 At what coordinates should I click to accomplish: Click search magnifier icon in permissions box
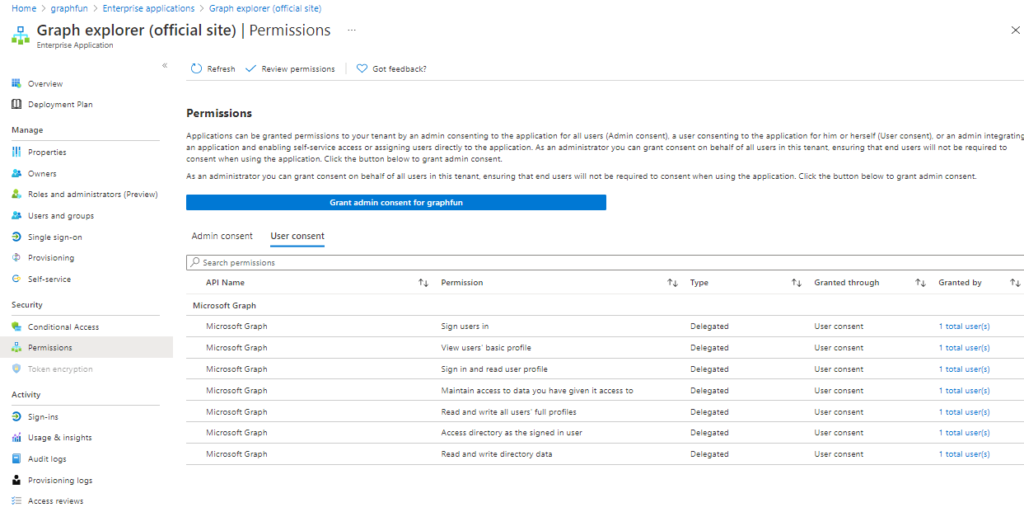(195, 263)
